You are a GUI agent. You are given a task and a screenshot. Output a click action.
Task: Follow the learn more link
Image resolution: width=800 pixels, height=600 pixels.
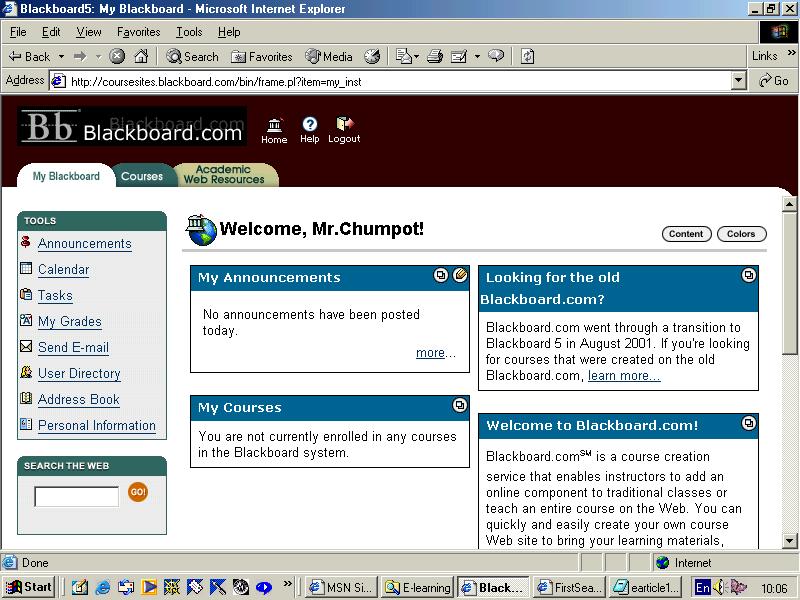coord(624,376)
